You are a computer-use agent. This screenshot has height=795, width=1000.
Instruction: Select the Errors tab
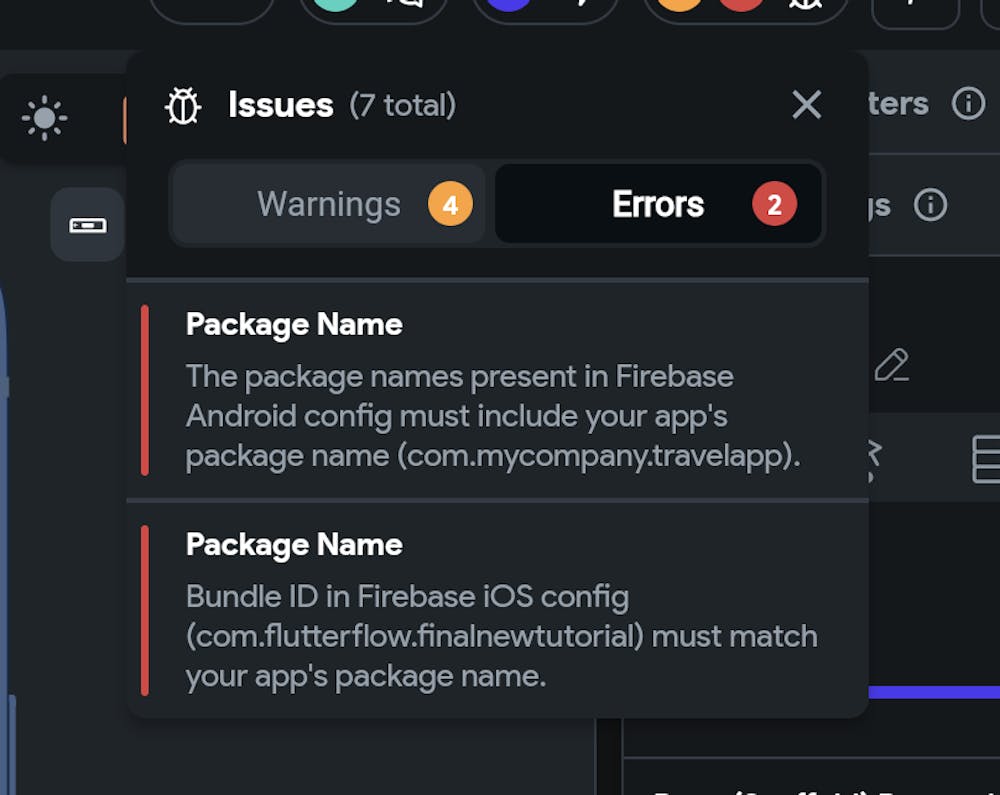658,204
